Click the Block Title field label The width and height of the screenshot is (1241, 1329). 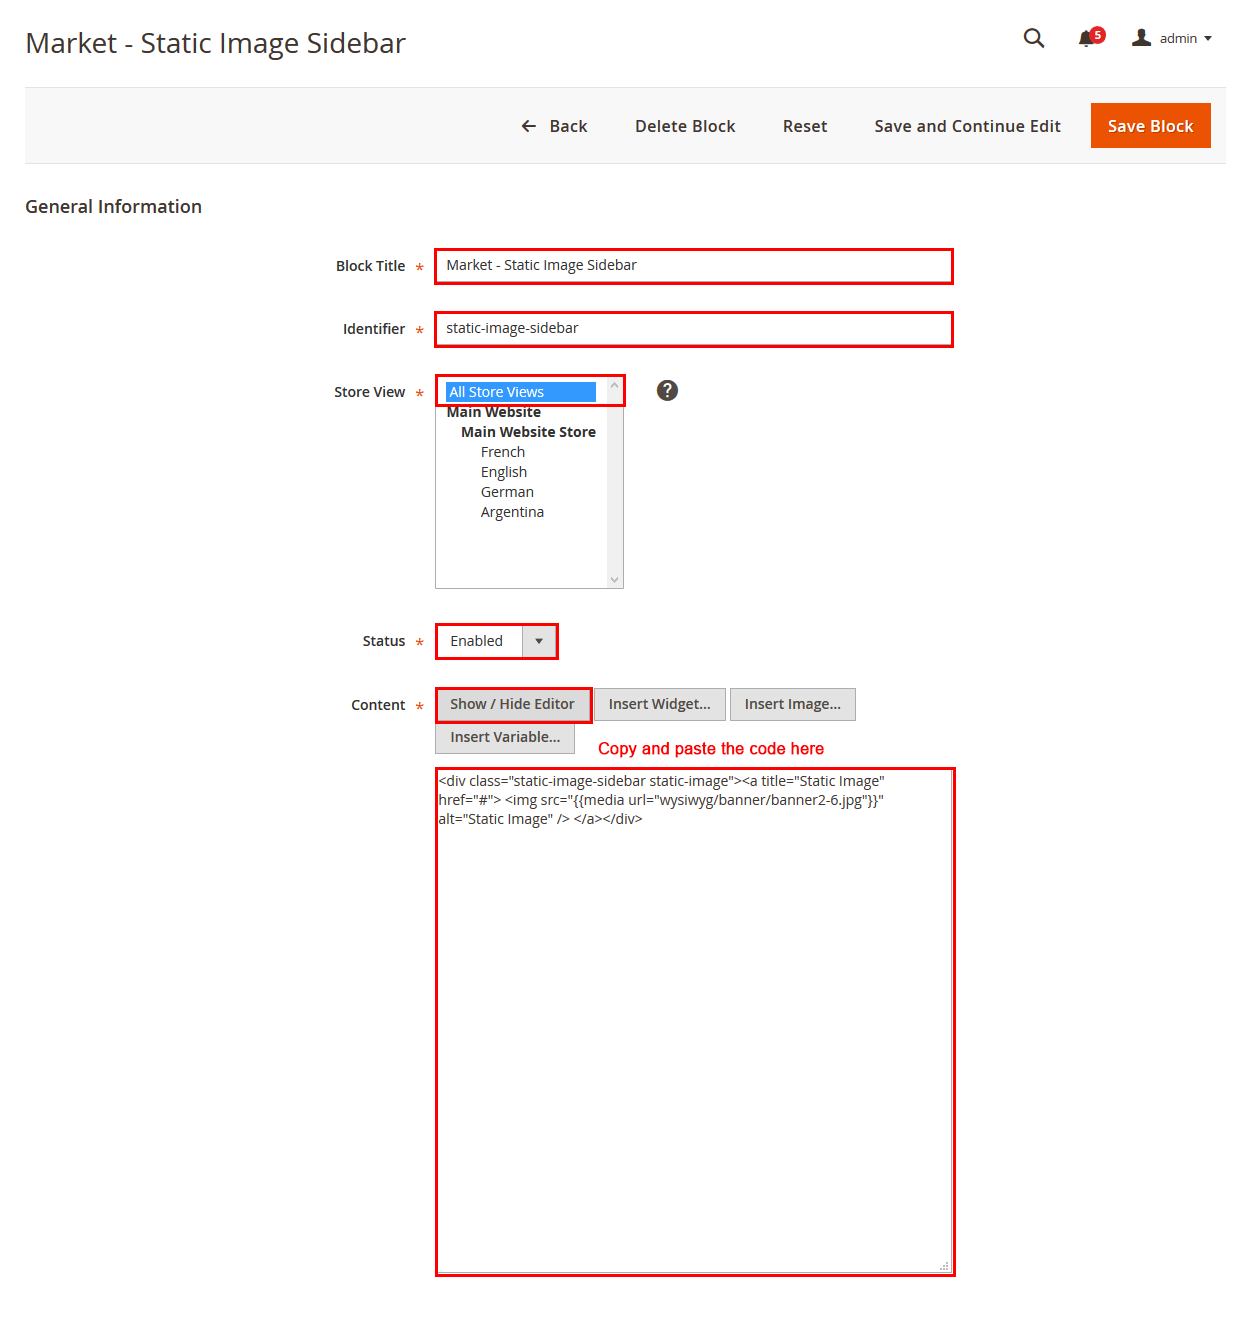(x=371, y=266)
